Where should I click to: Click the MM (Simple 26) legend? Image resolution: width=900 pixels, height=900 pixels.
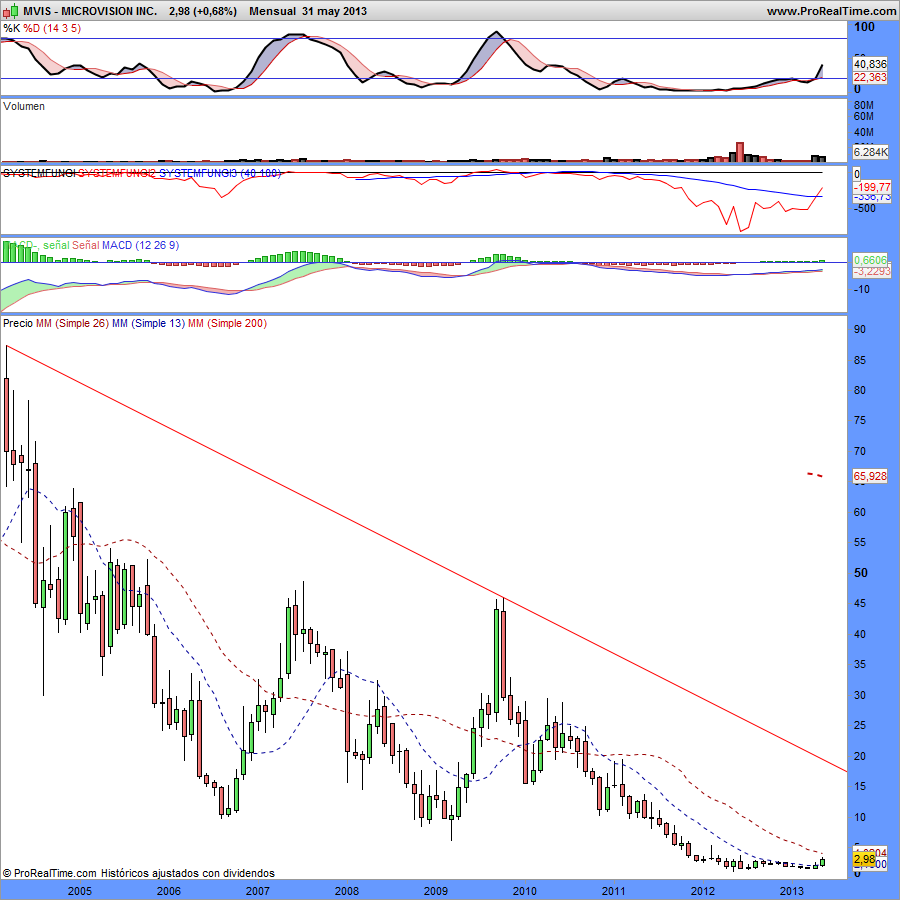click(72, 323)
